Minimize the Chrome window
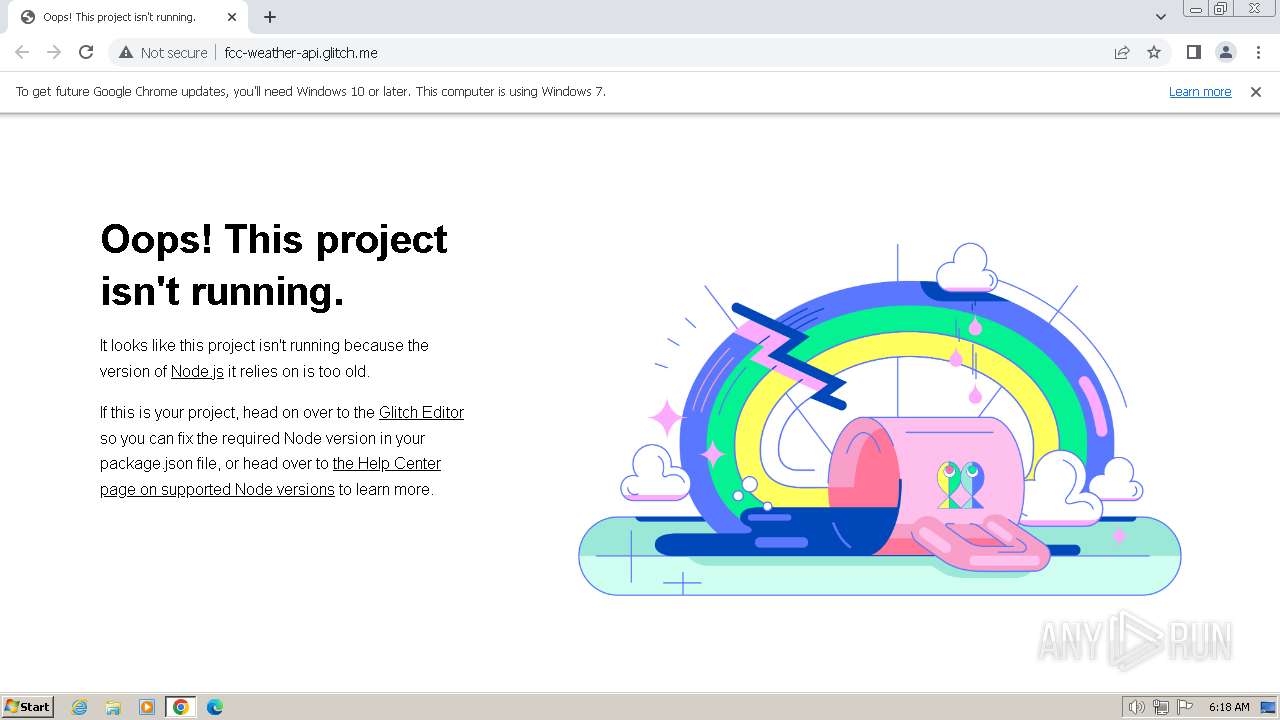The width and height of the screenshot is (1280, 720). [1195, 9]
